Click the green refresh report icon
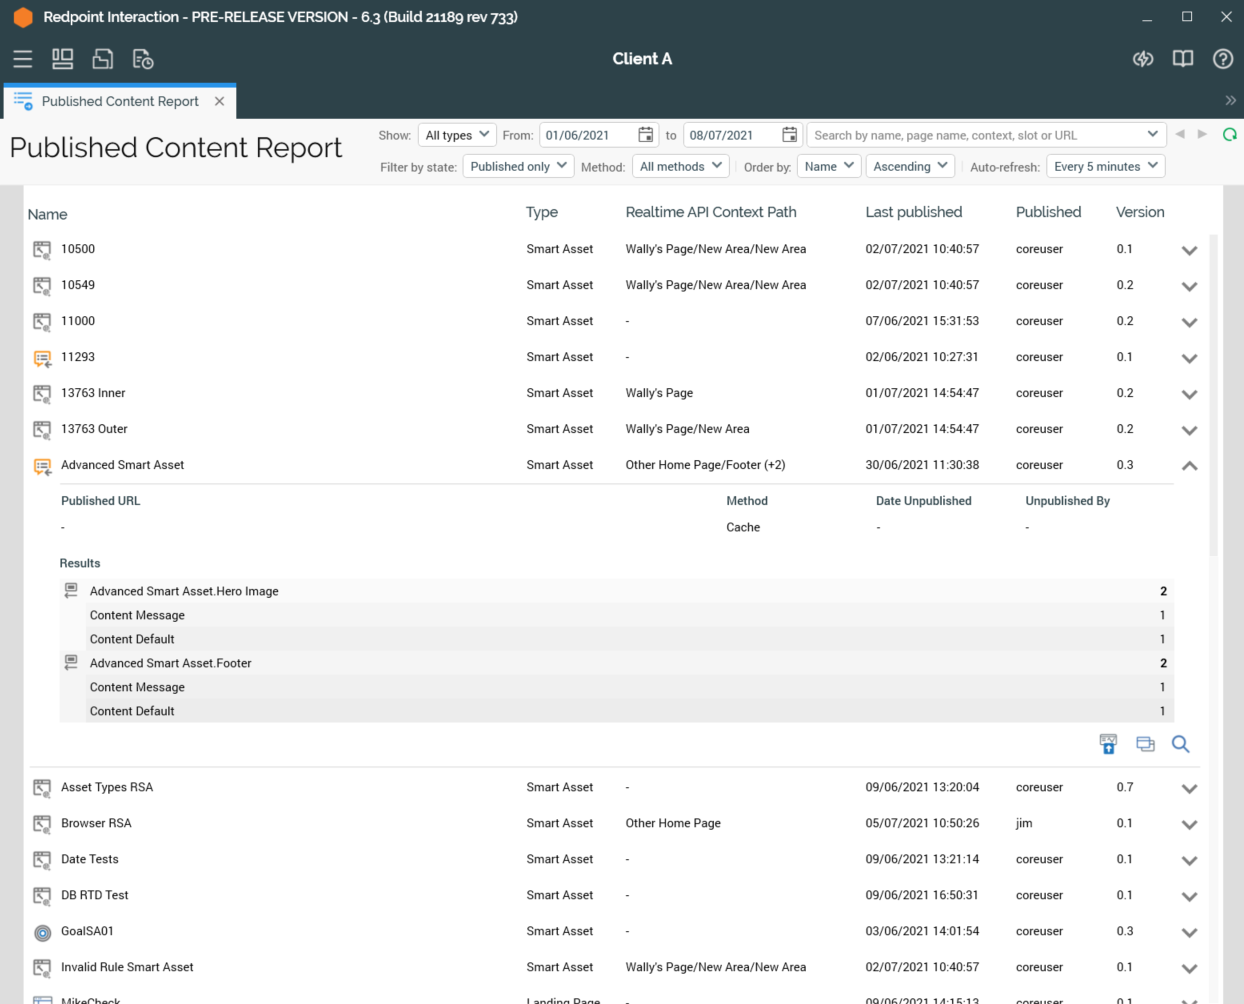1244x1004 pixels. pos(1229,135)
